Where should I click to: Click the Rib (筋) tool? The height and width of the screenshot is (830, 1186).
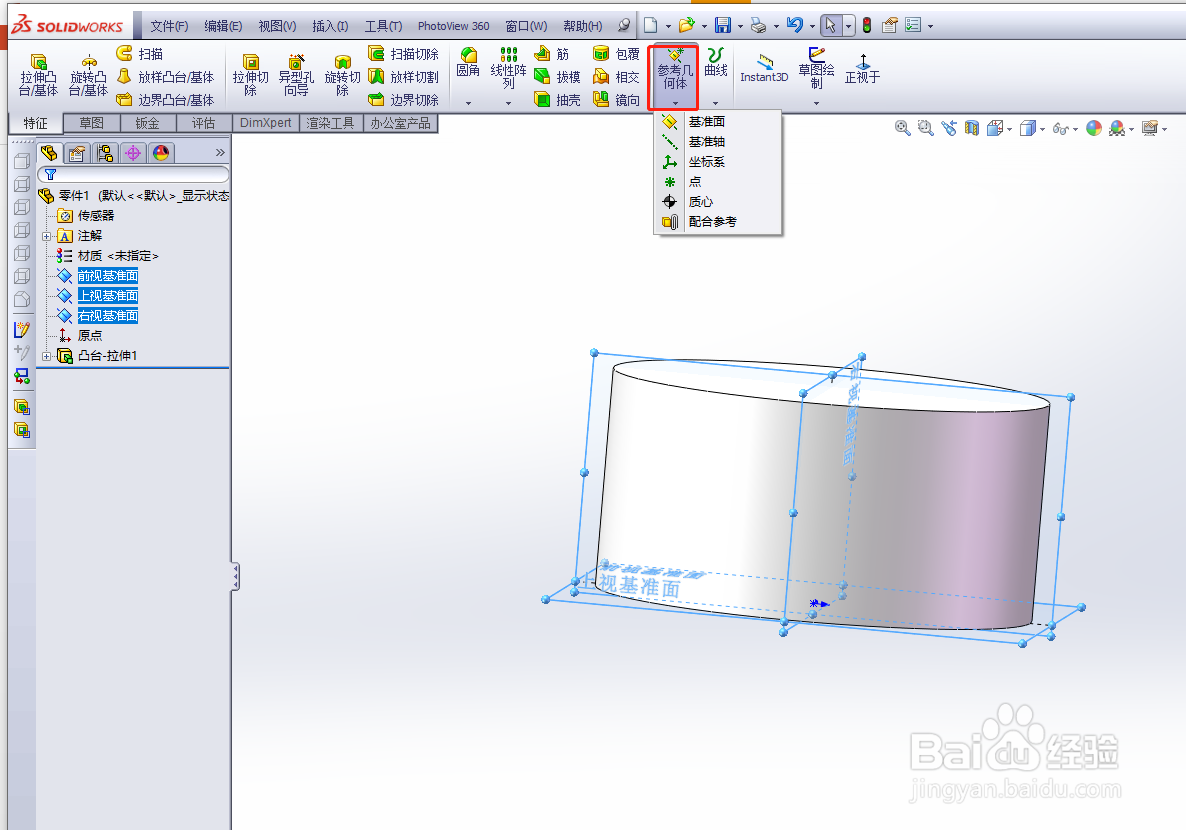pyautogui.click(x=551, y=54)
